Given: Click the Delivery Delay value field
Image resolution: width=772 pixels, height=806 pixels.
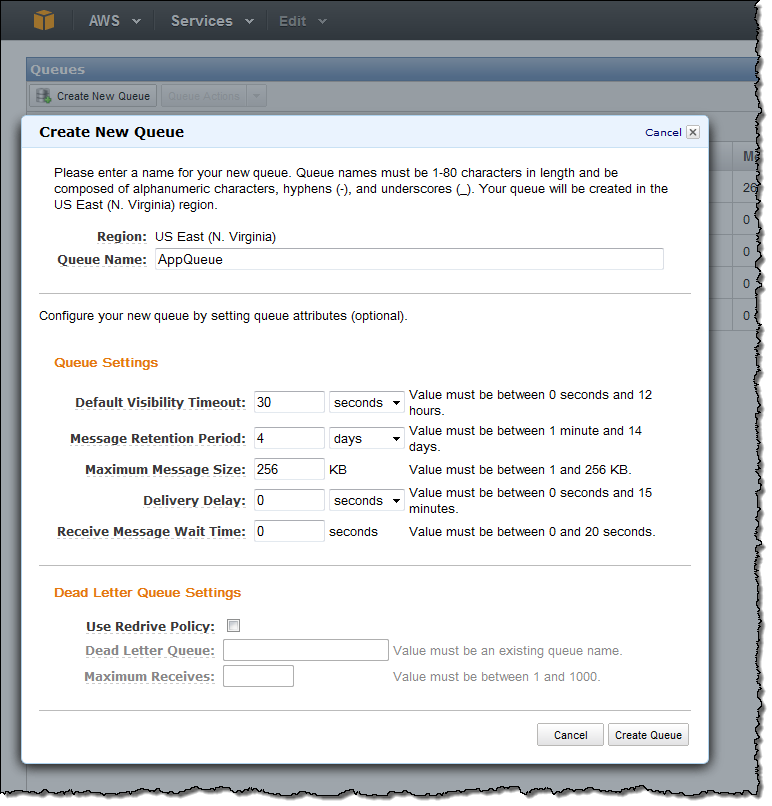Looking at the screenshot, I should click(289, 500).
